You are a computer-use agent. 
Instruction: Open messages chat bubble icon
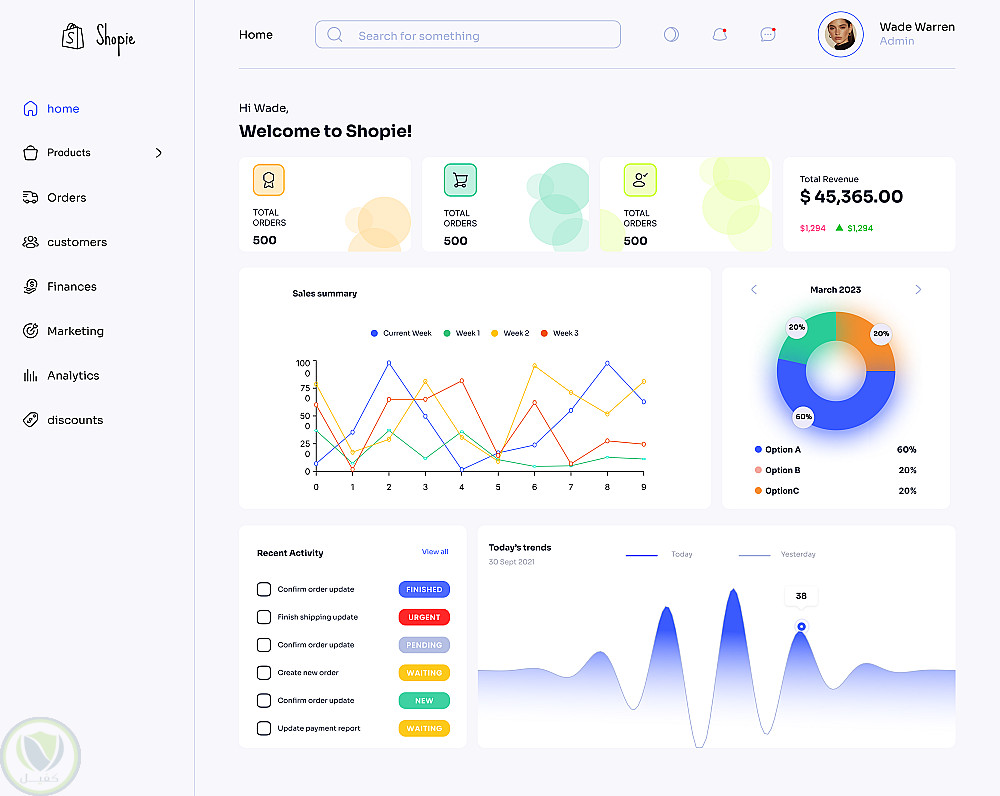pyautogui.click(x=768, y=34)
